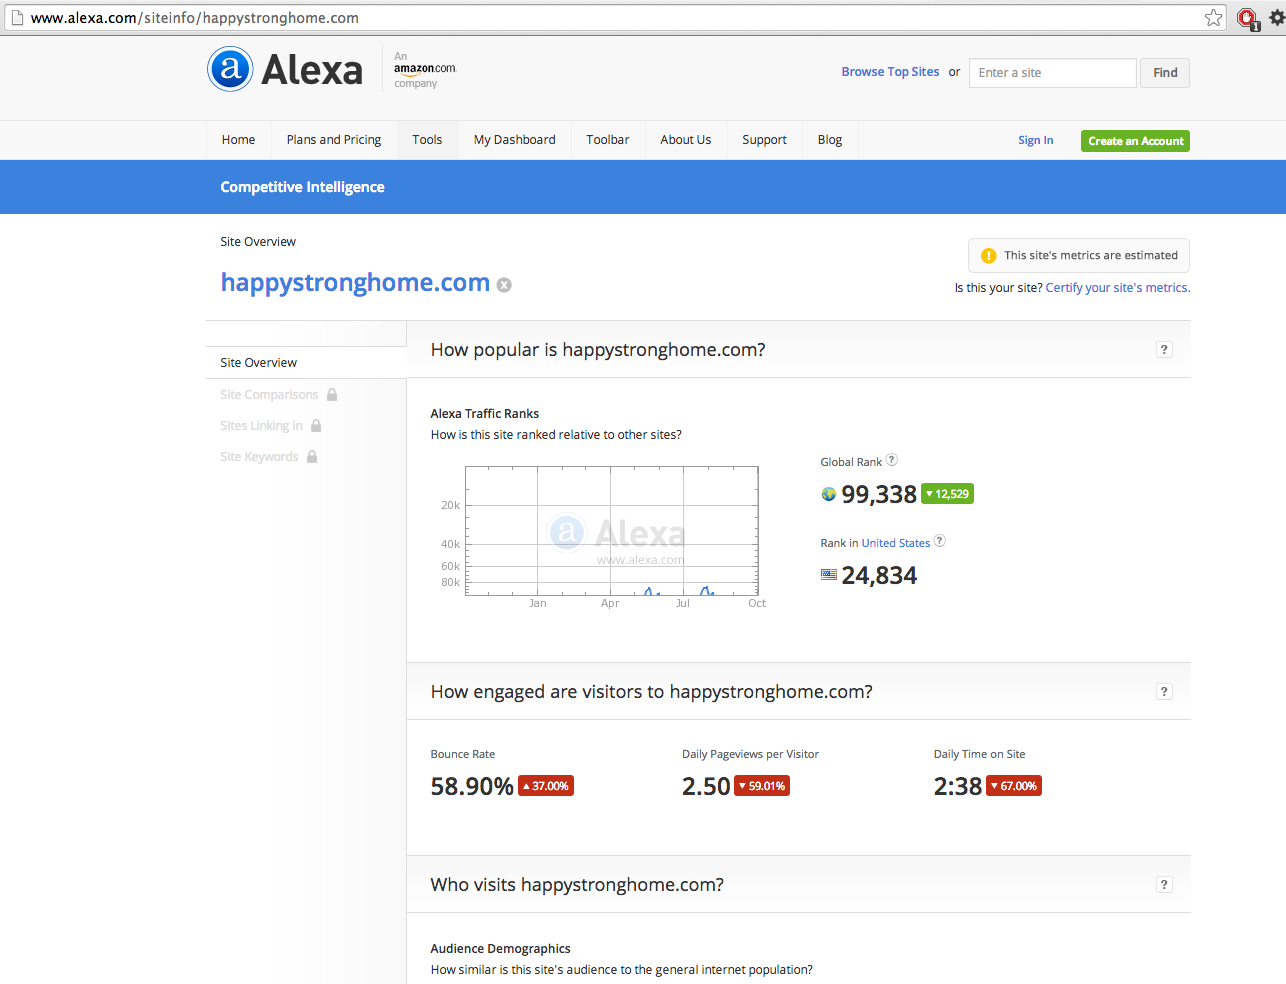The height and width of the screenshot is (984, 1286).
Task: Click Certify your site's metrics link
Action: [x=1118, y=288]
